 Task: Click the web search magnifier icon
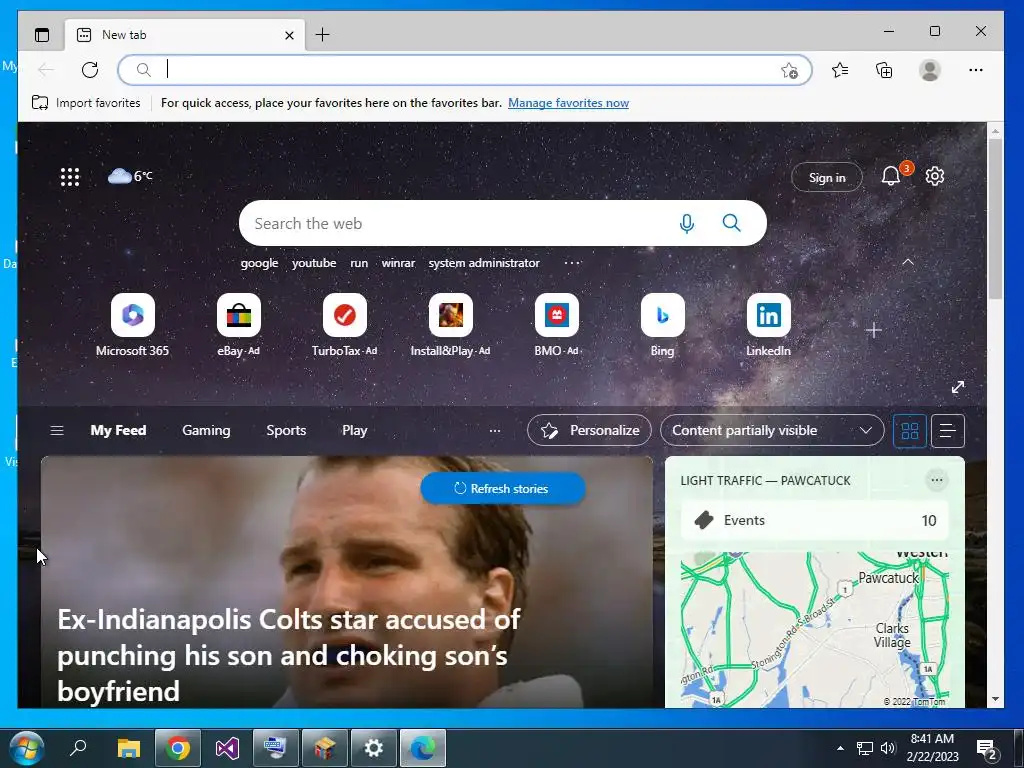(x=731, y=223)
